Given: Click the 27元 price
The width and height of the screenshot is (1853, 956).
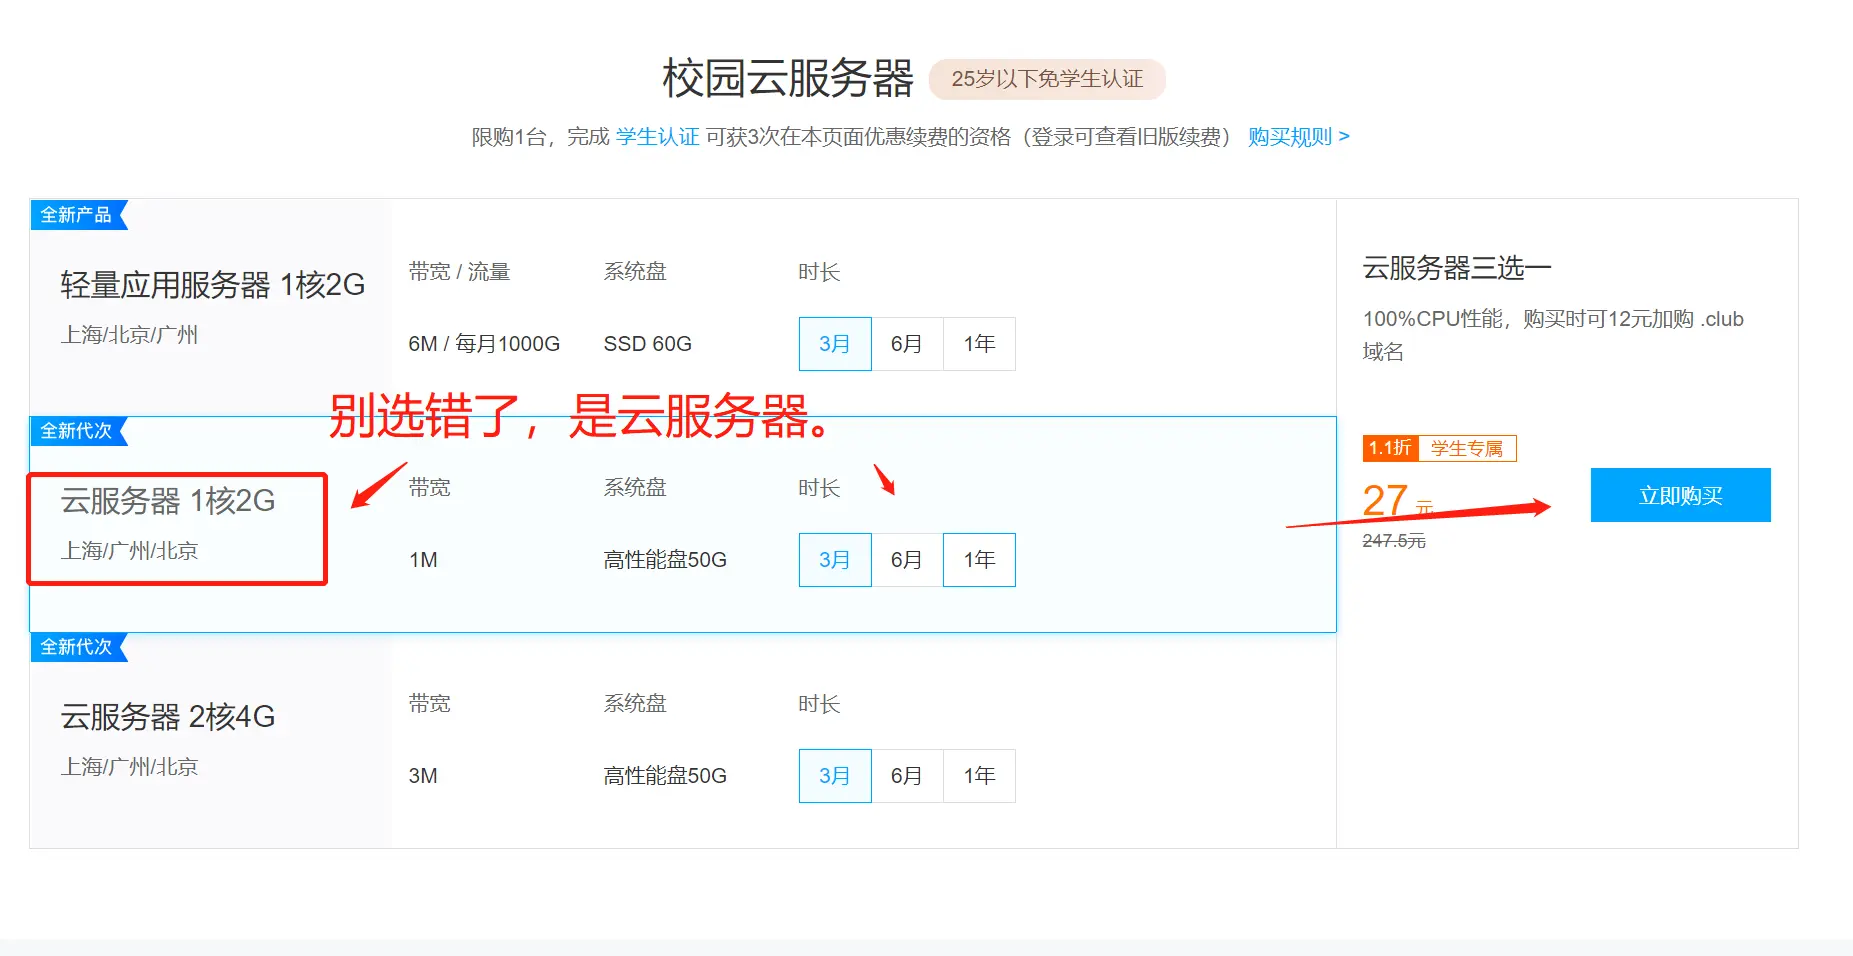Looking at the screenshot, I should click(x=1397, y=501).
